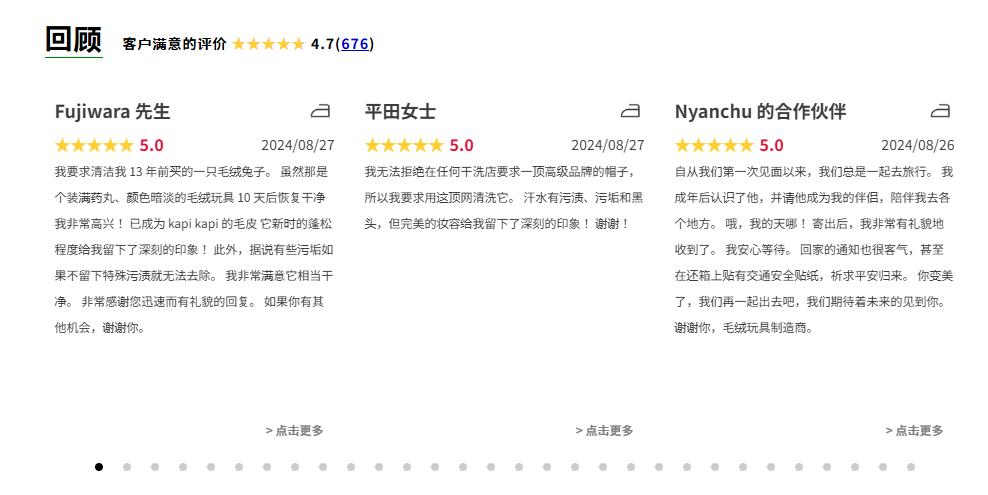Expand Nyanchu's review with 点击更多
The image size is (988, 495).
click(914, 431)
